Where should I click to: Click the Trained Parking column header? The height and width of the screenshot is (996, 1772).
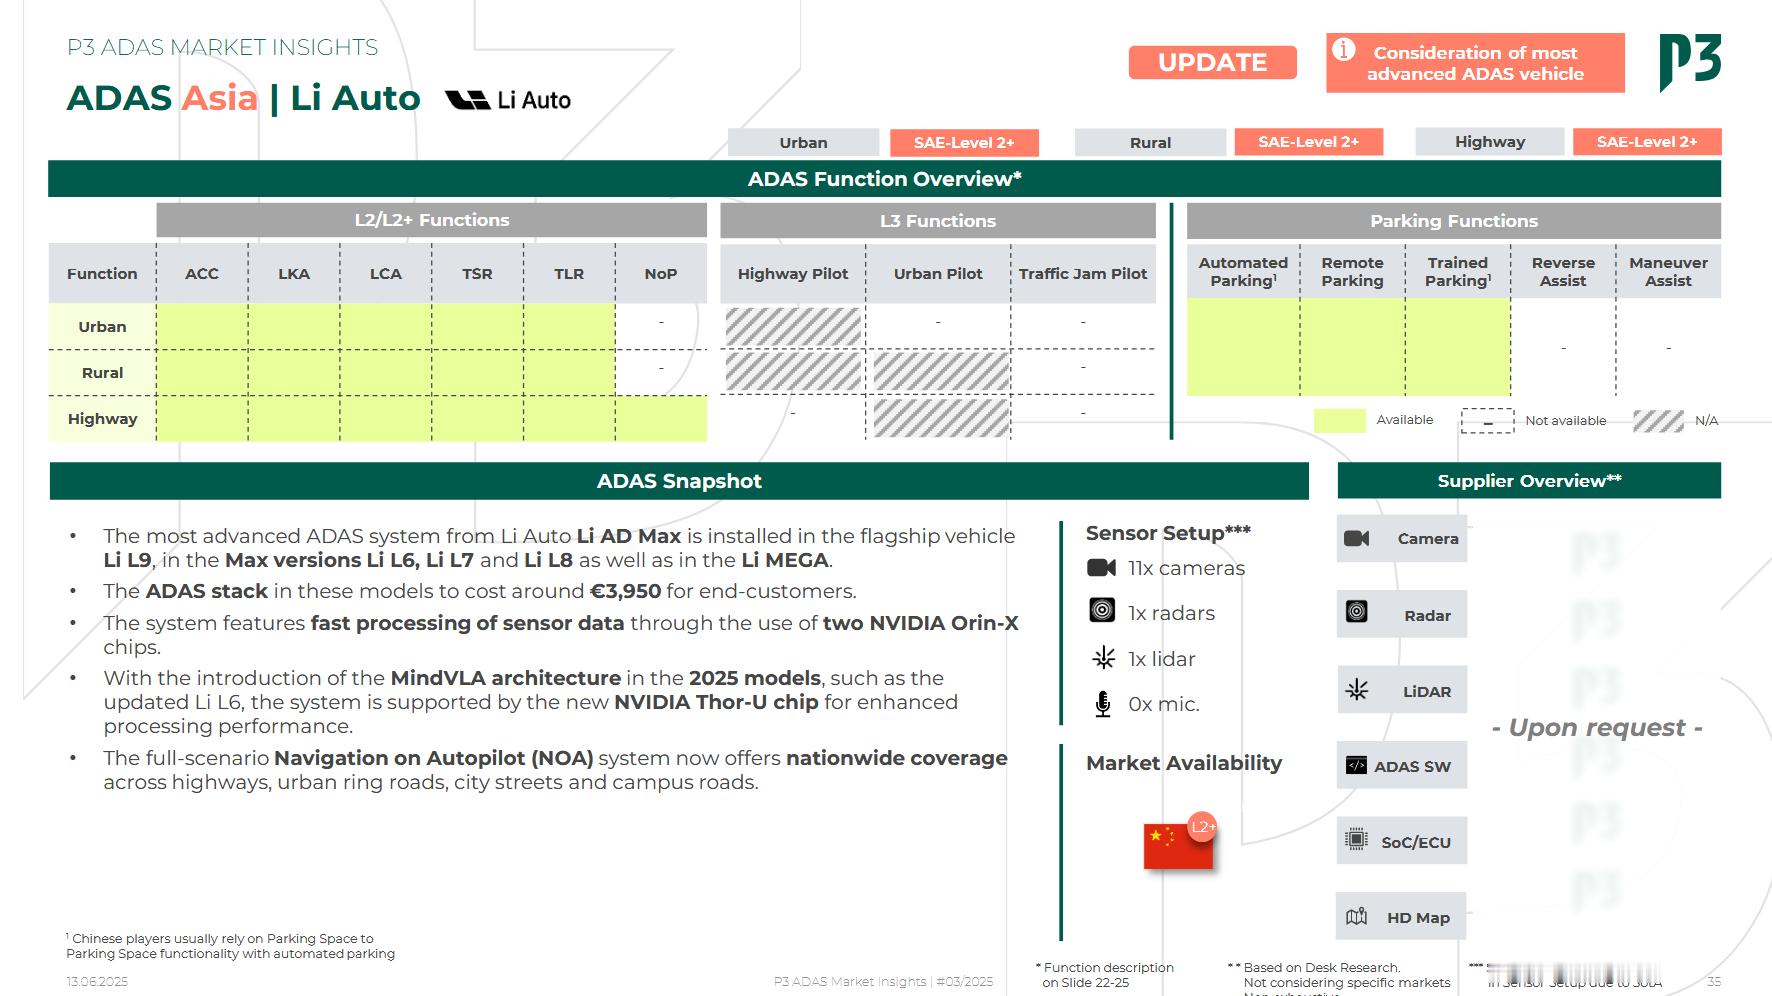[1458, 271]
